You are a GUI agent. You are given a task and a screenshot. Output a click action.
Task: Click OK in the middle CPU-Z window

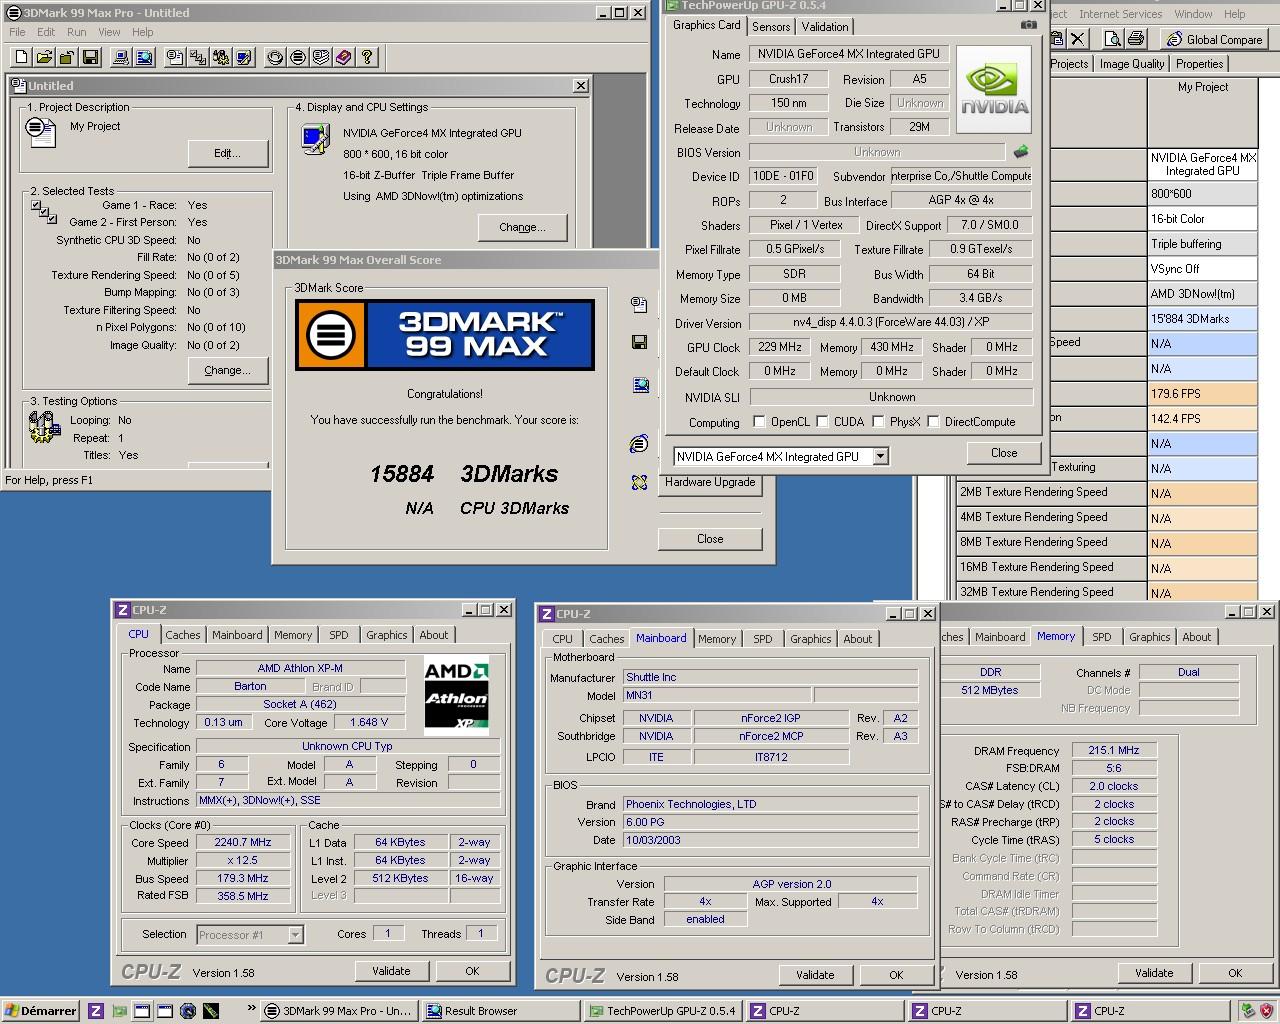pyautogui.click(x=896, y=975)
